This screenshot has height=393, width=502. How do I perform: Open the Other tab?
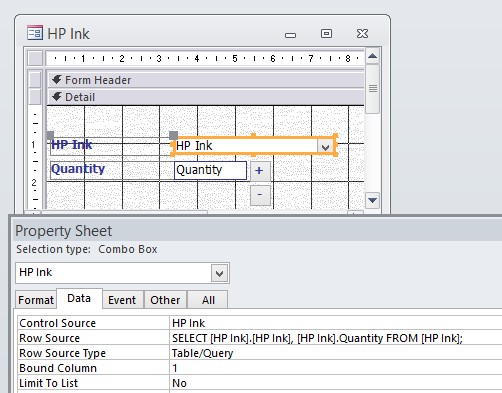pos(165,300)
